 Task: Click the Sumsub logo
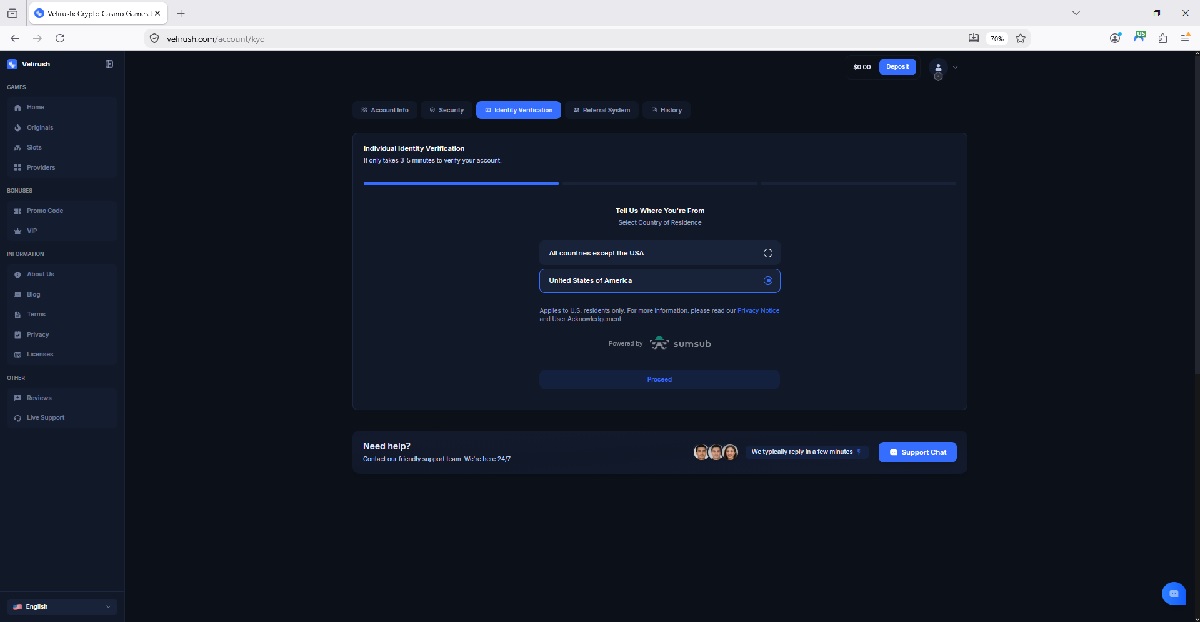[680, 343]
